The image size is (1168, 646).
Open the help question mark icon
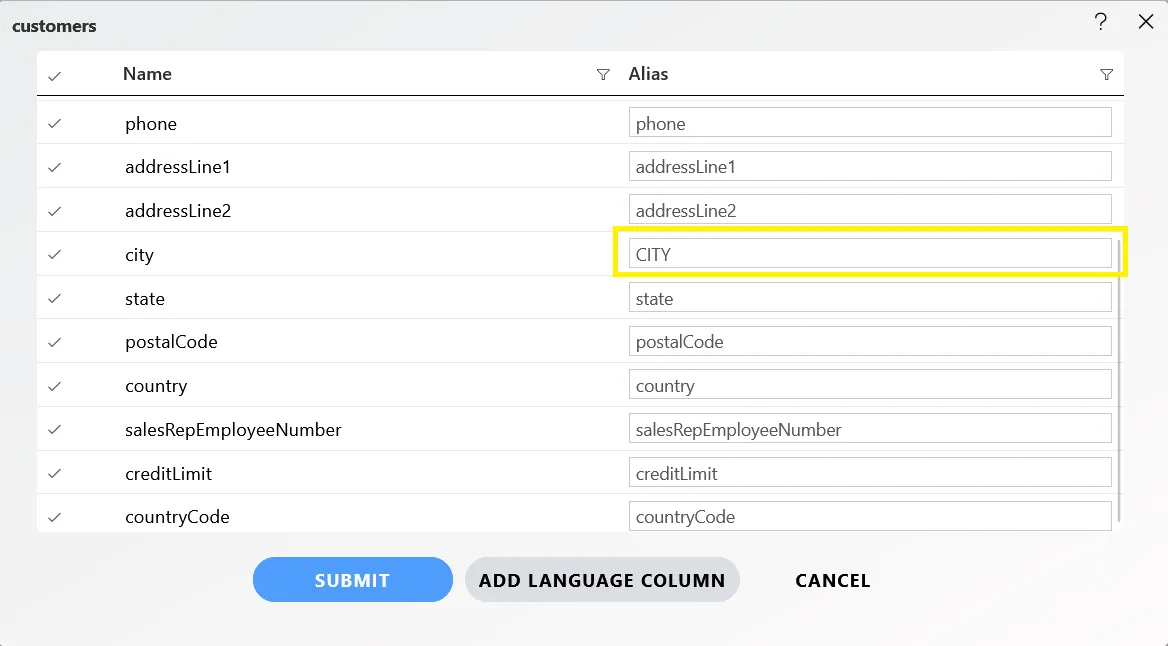(x=1100, y=22)
